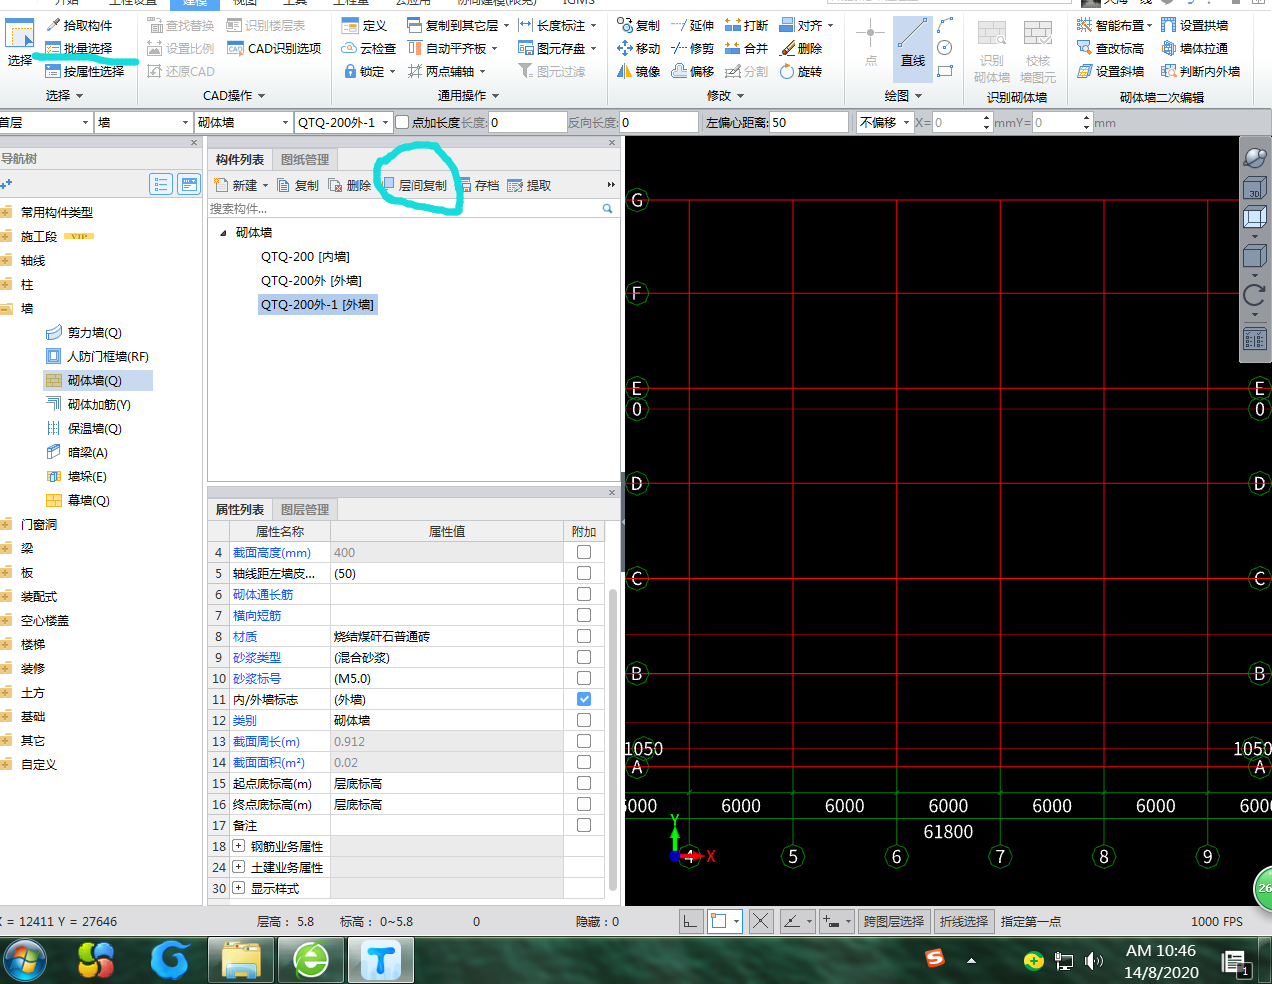Open 按属性选择 select by attribute

pyautogui.click(x=85, y=71)
